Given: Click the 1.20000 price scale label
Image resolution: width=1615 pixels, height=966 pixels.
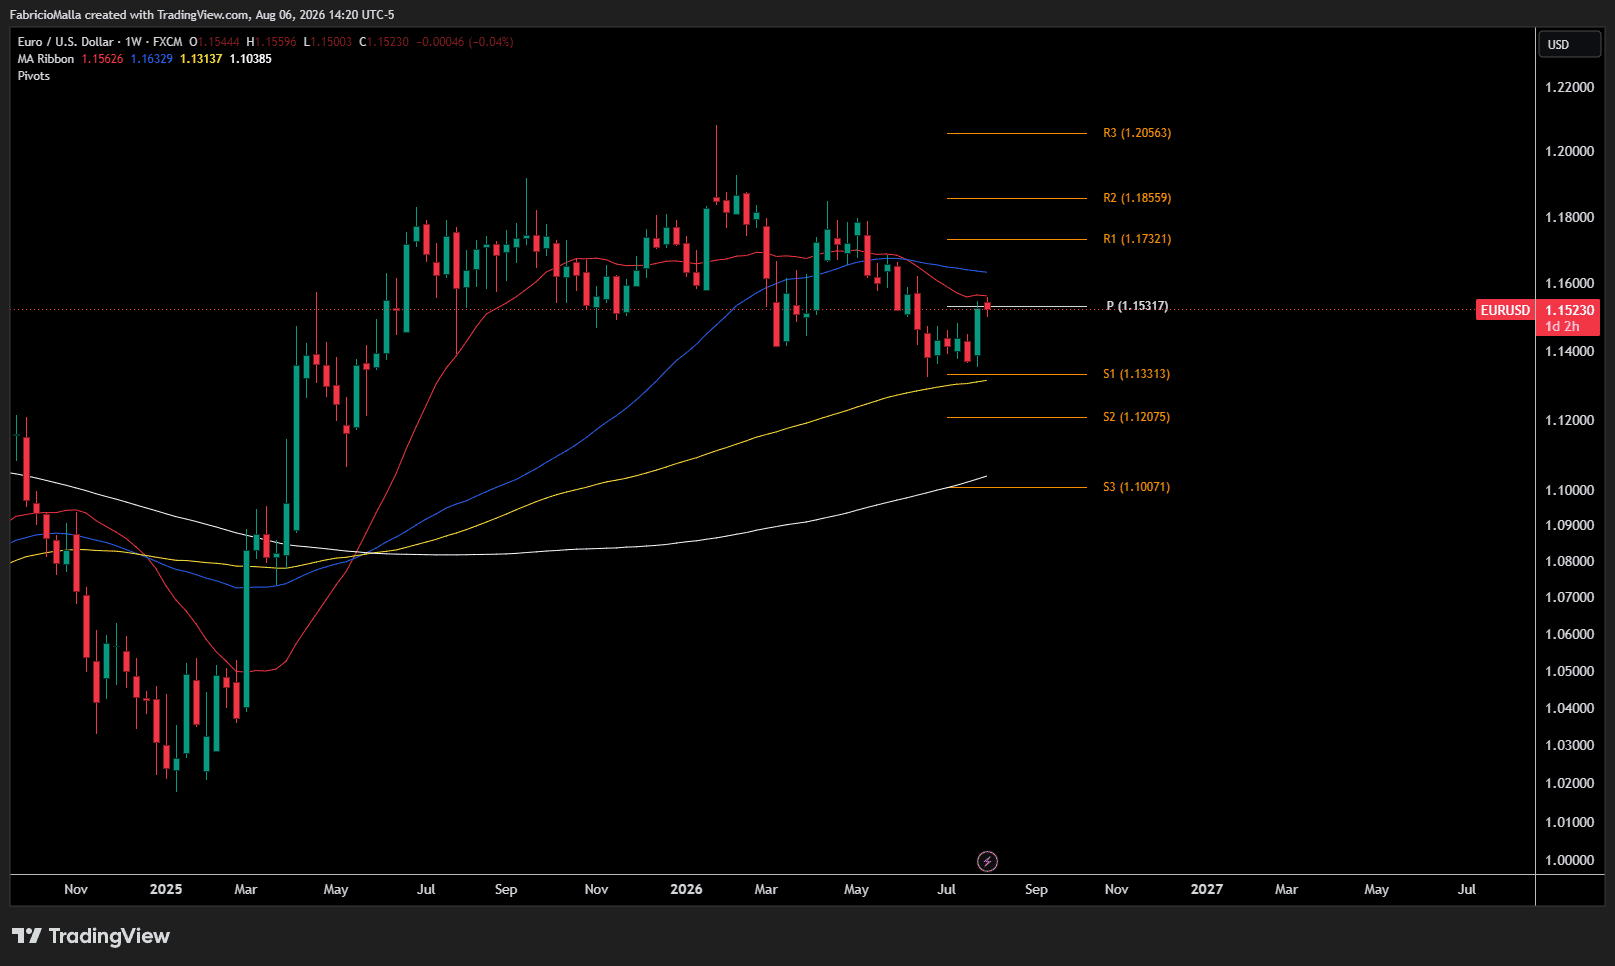Looking at the screenshot, I should (x=1569, y=152).
